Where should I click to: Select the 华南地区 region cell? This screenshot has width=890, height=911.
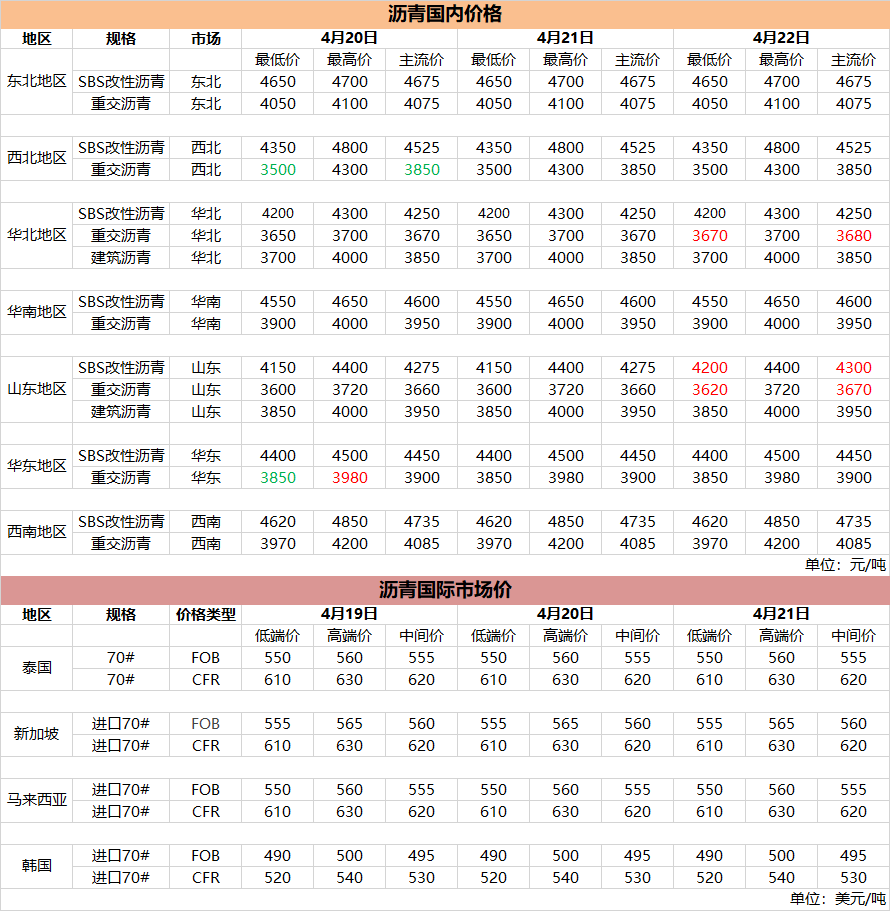click(37, 312)
